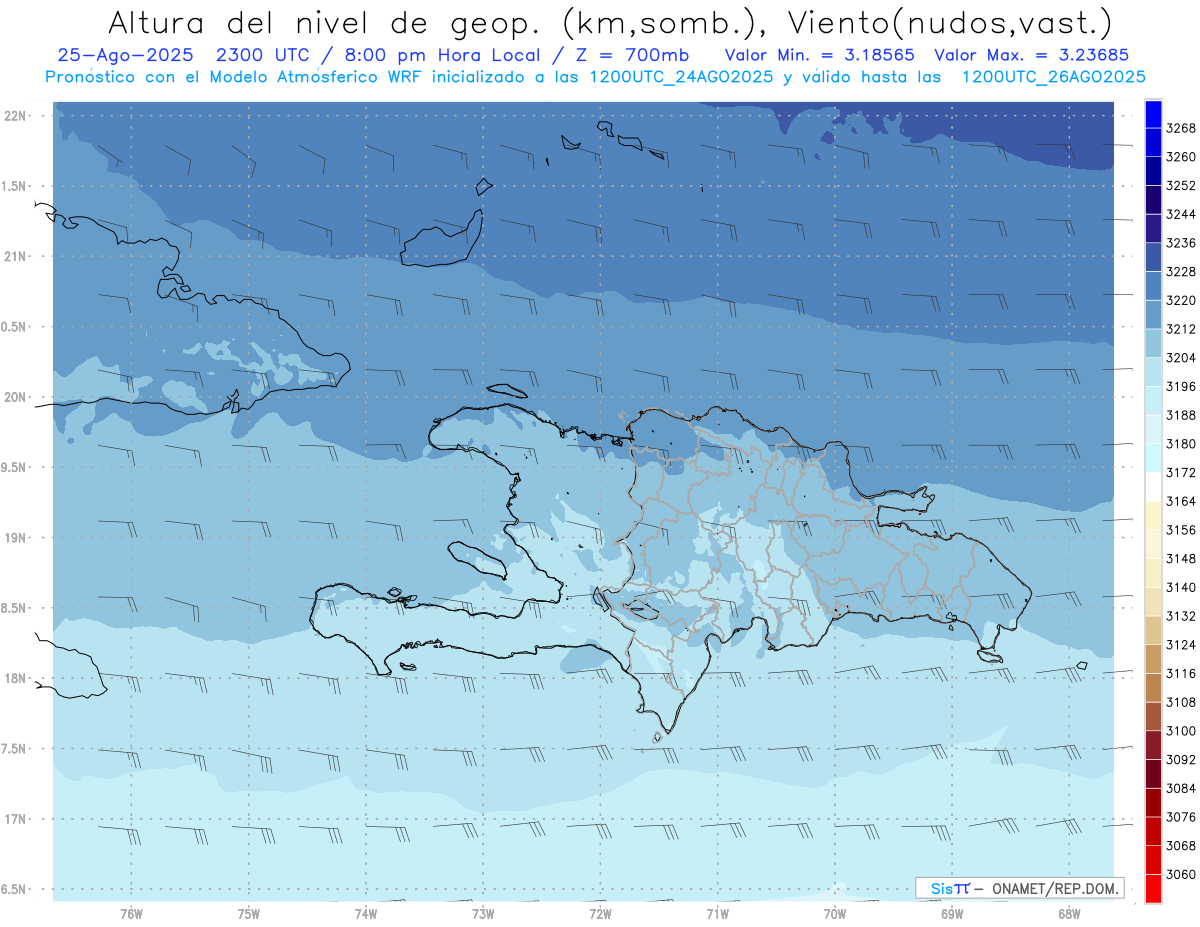1200x927 pixels.
Task: Click the 68W longitude axis label
Action: (1069, 913)
